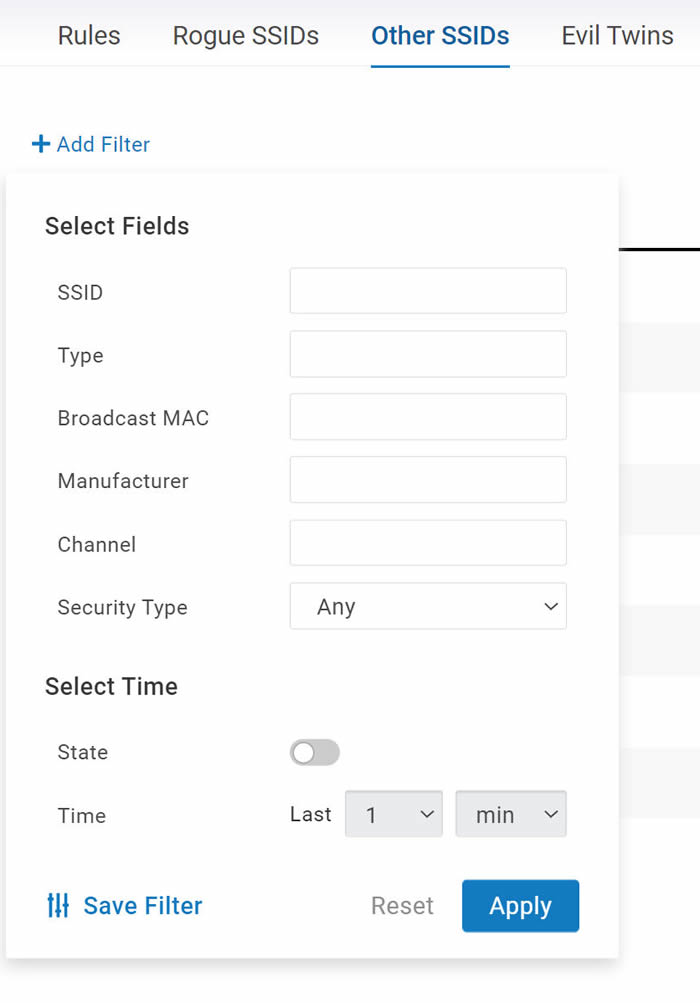The height and width of the screenshot is (1003, 700).
Task: Click the Add Filter link text
Action: (103, 145)
